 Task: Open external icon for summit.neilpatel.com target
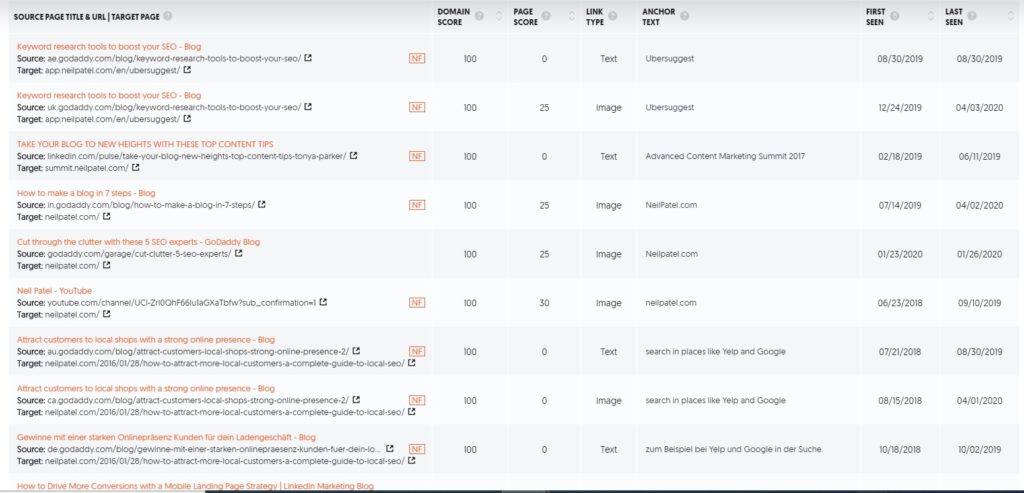(135, 168)
